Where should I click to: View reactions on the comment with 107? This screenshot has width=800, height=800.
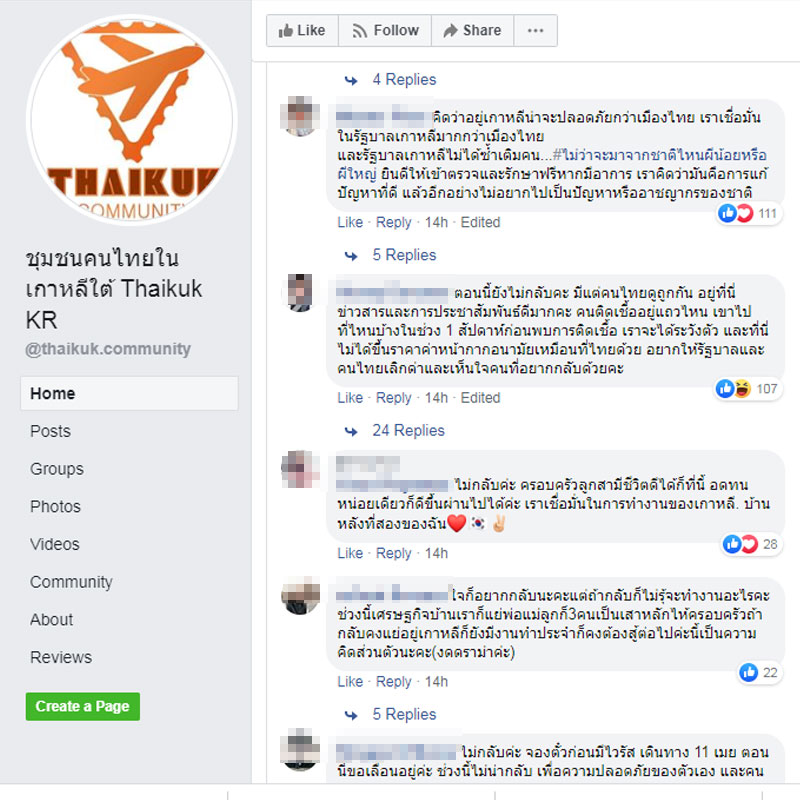pyautogui.click(x=747, y=389)
